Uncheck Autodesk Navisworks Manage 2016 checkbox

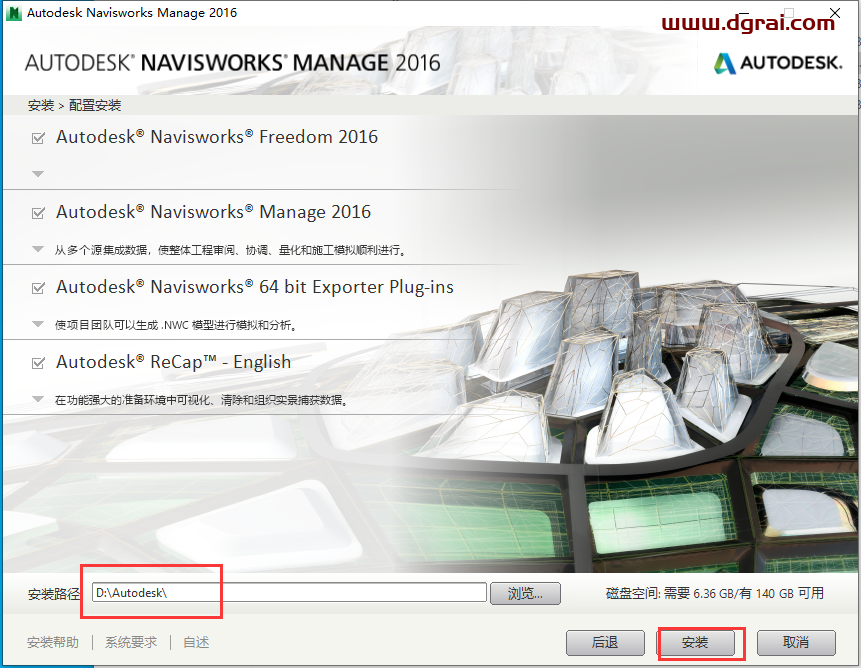[x=38, y=213]
